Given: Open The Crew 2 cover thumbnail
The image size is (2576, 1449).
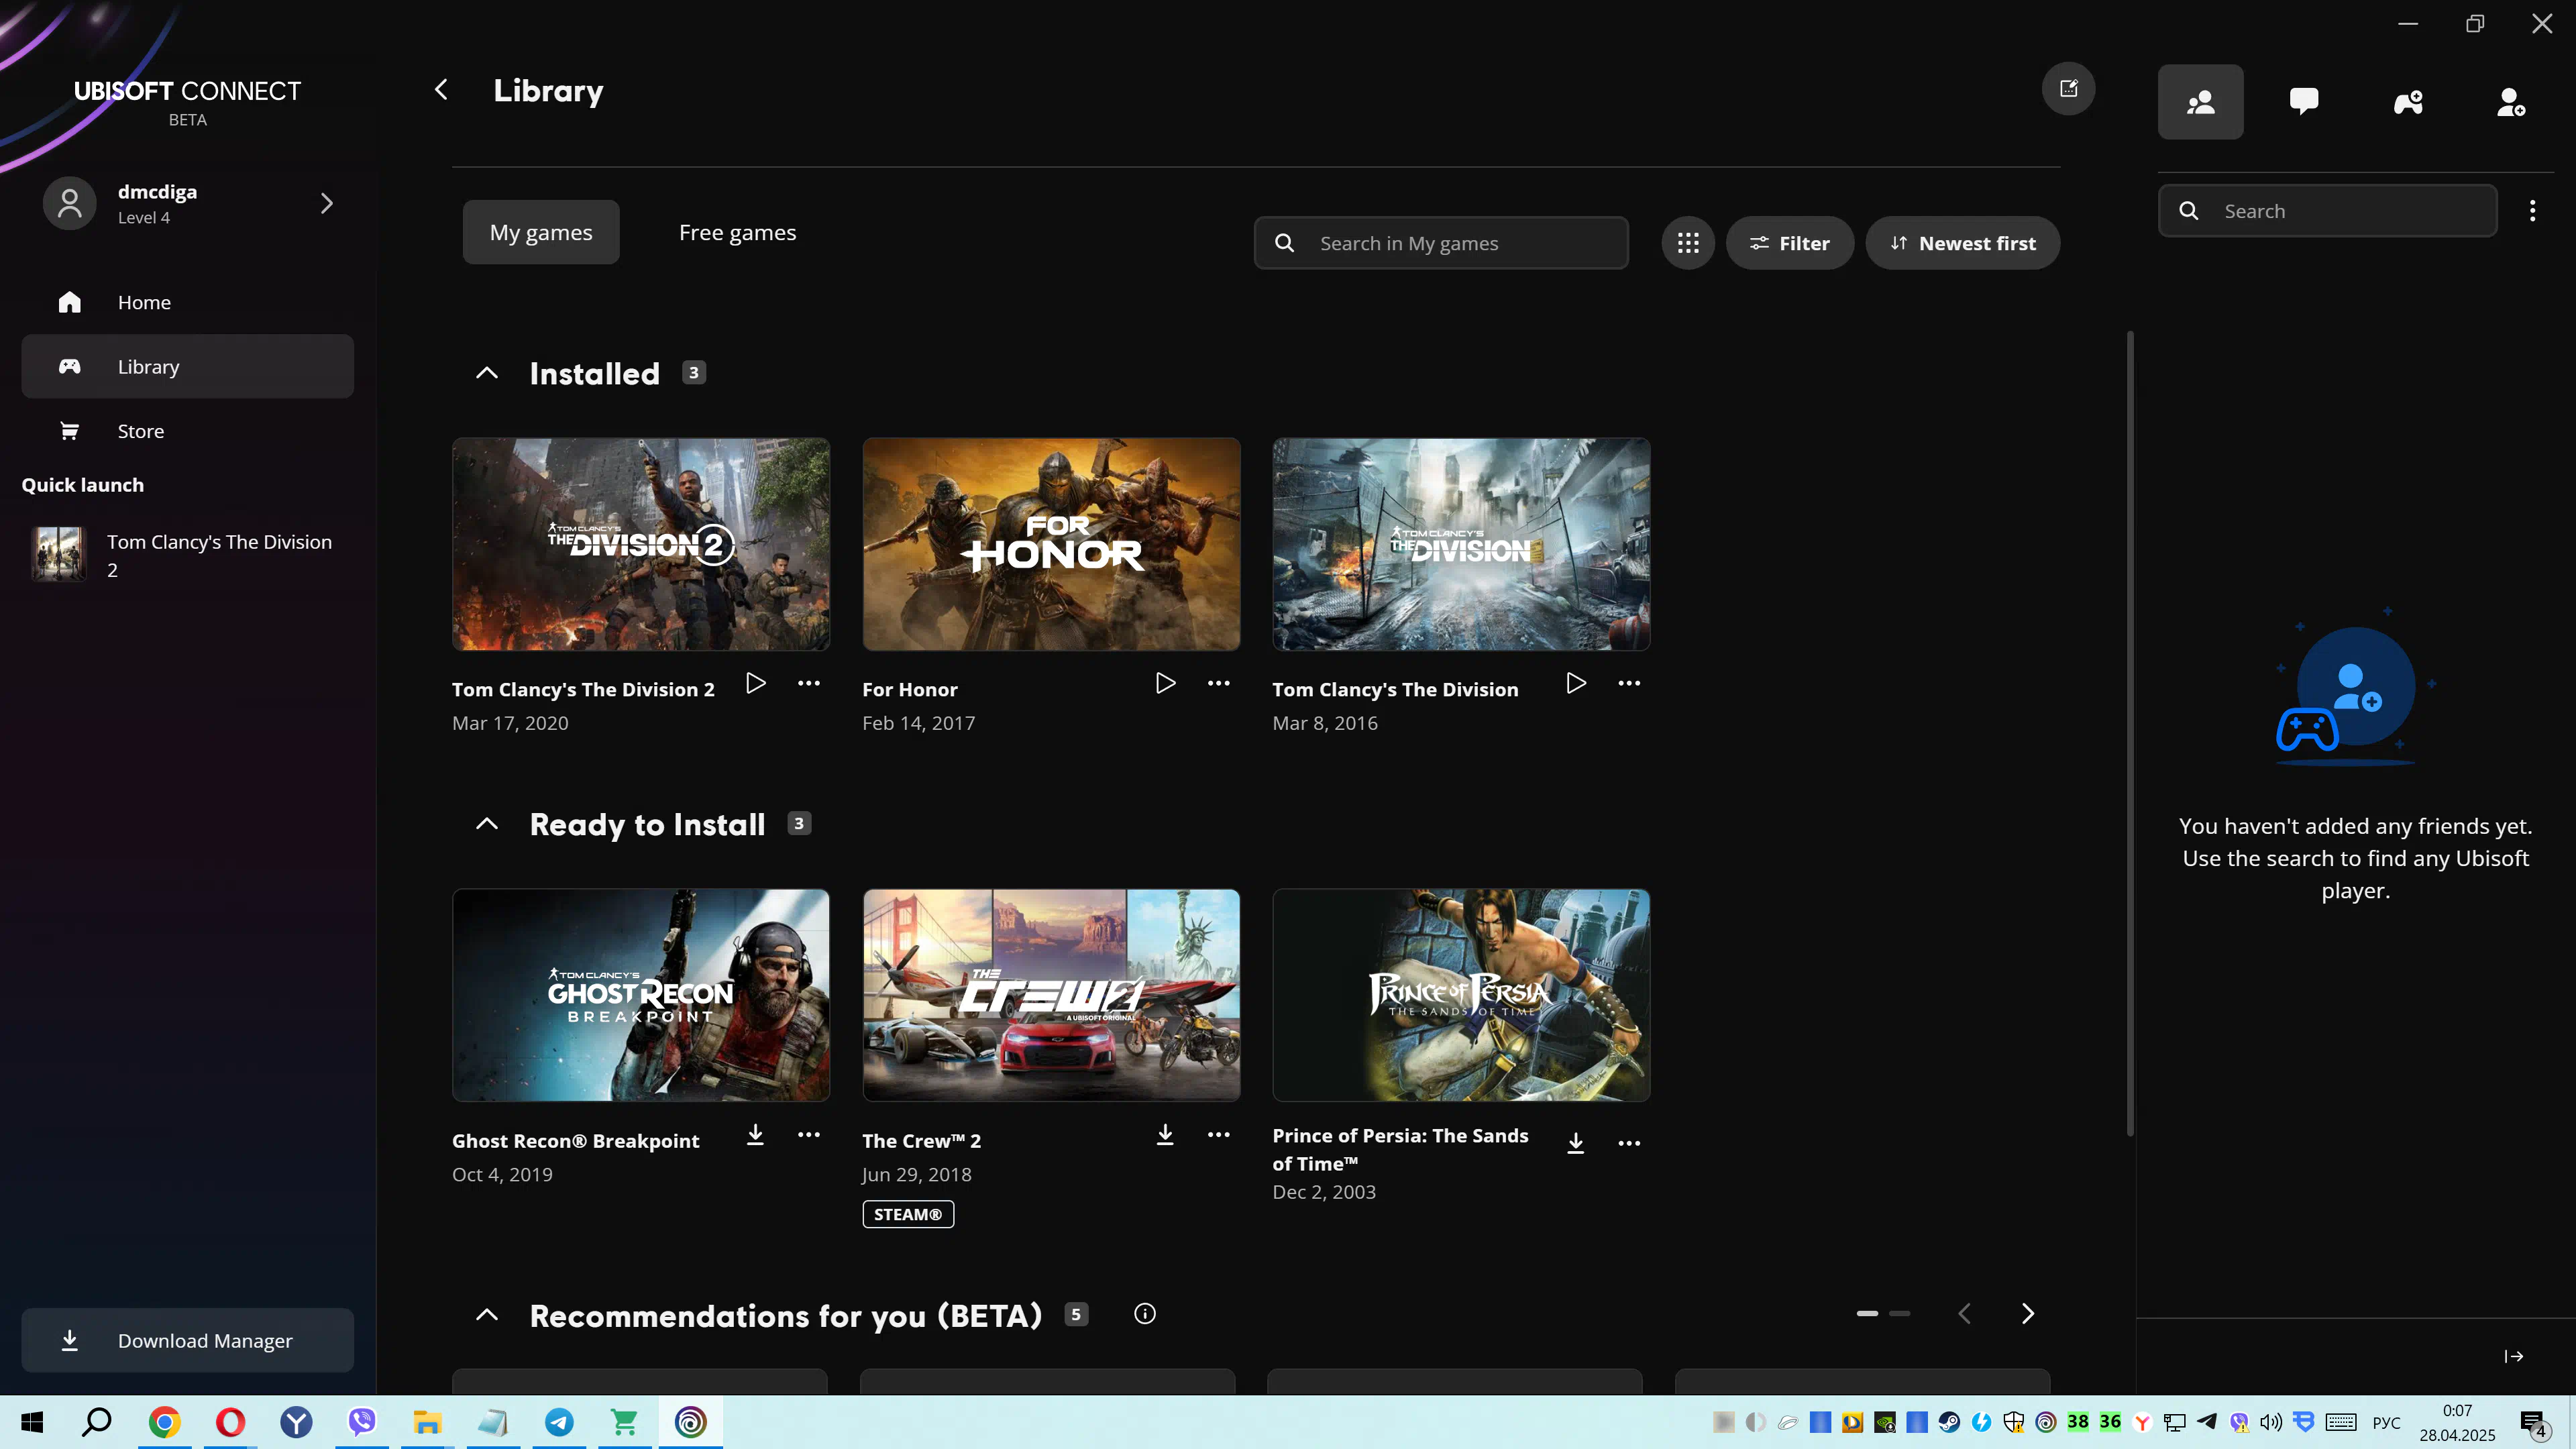Looking at the screenshot, I should tap(1051, 995).
